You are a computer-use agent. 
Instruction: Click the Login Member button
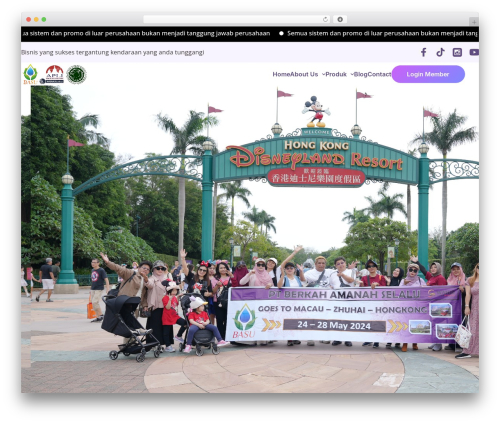(428, 74)
